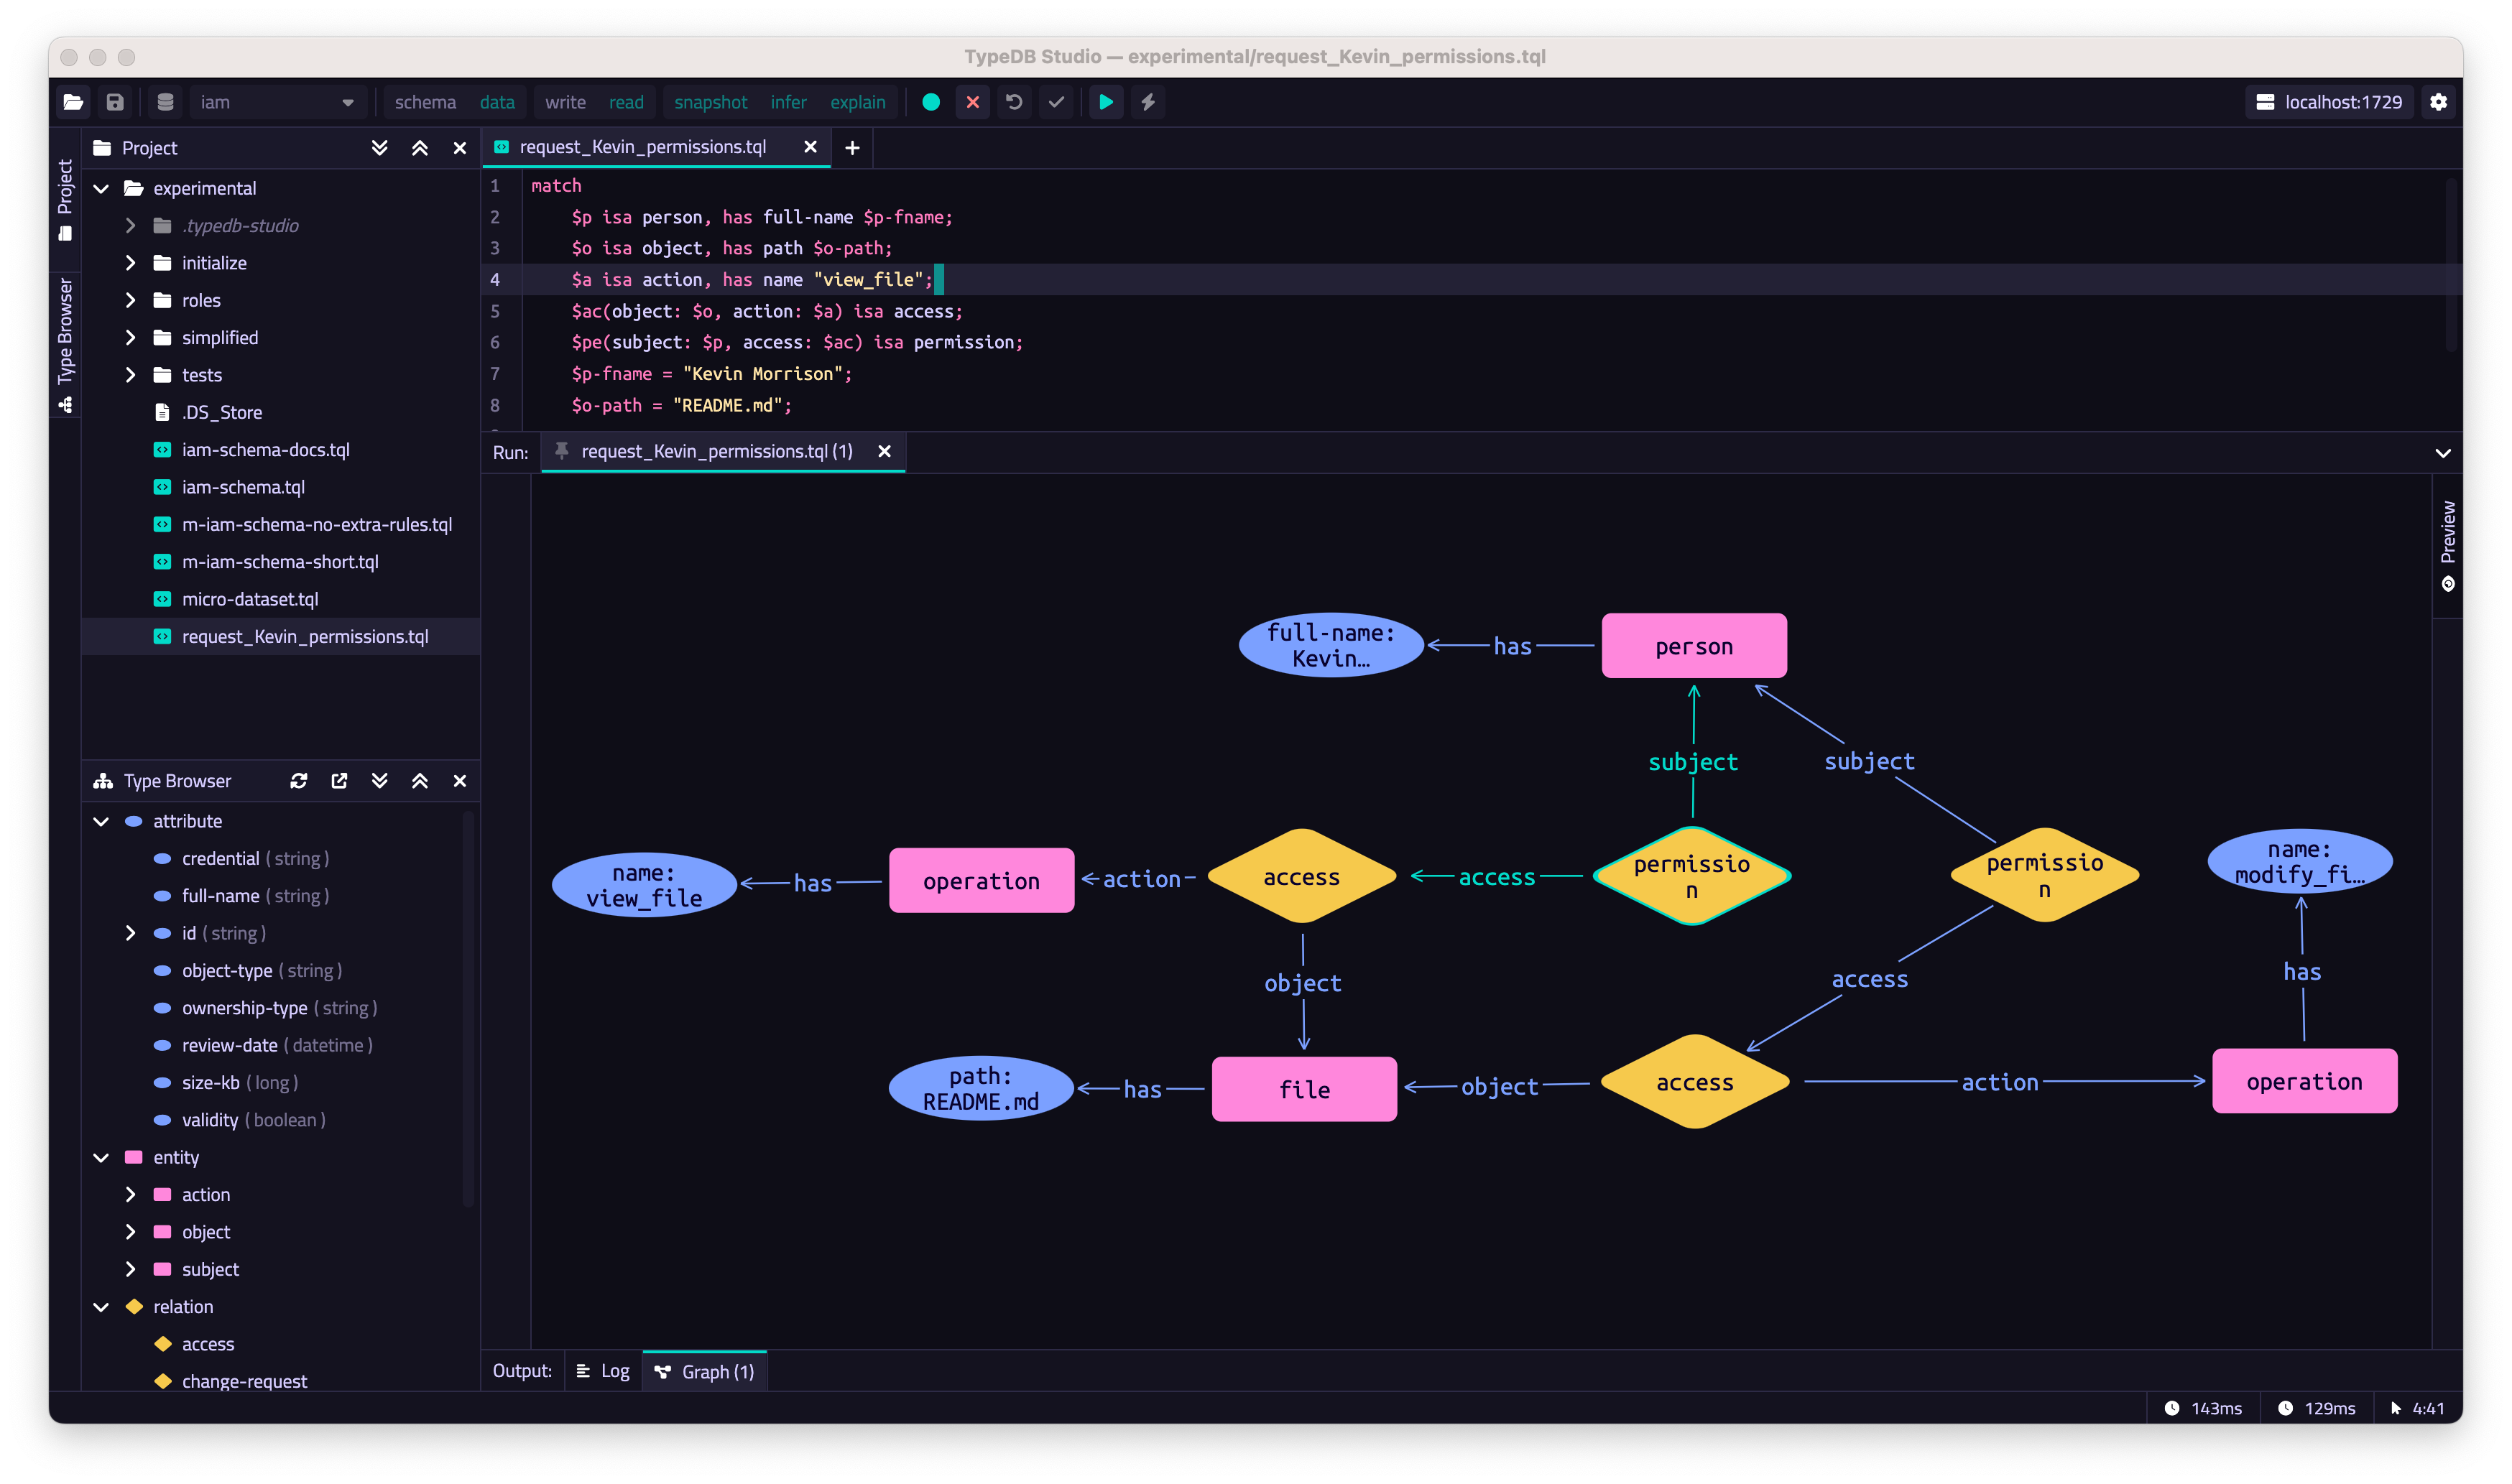Collapse the experimental folder
Image resolution: width=2512 pixels, height=1484 pixels.
coord(101,188)
